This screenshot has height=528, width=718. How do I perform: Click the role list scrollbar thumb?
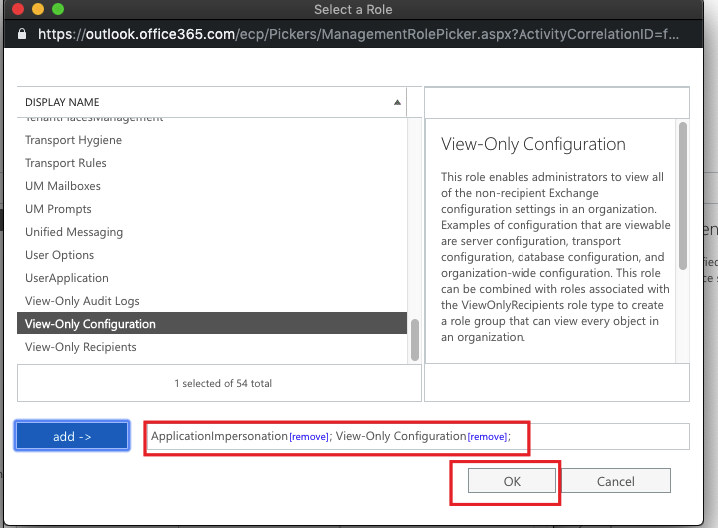[415, 340]
